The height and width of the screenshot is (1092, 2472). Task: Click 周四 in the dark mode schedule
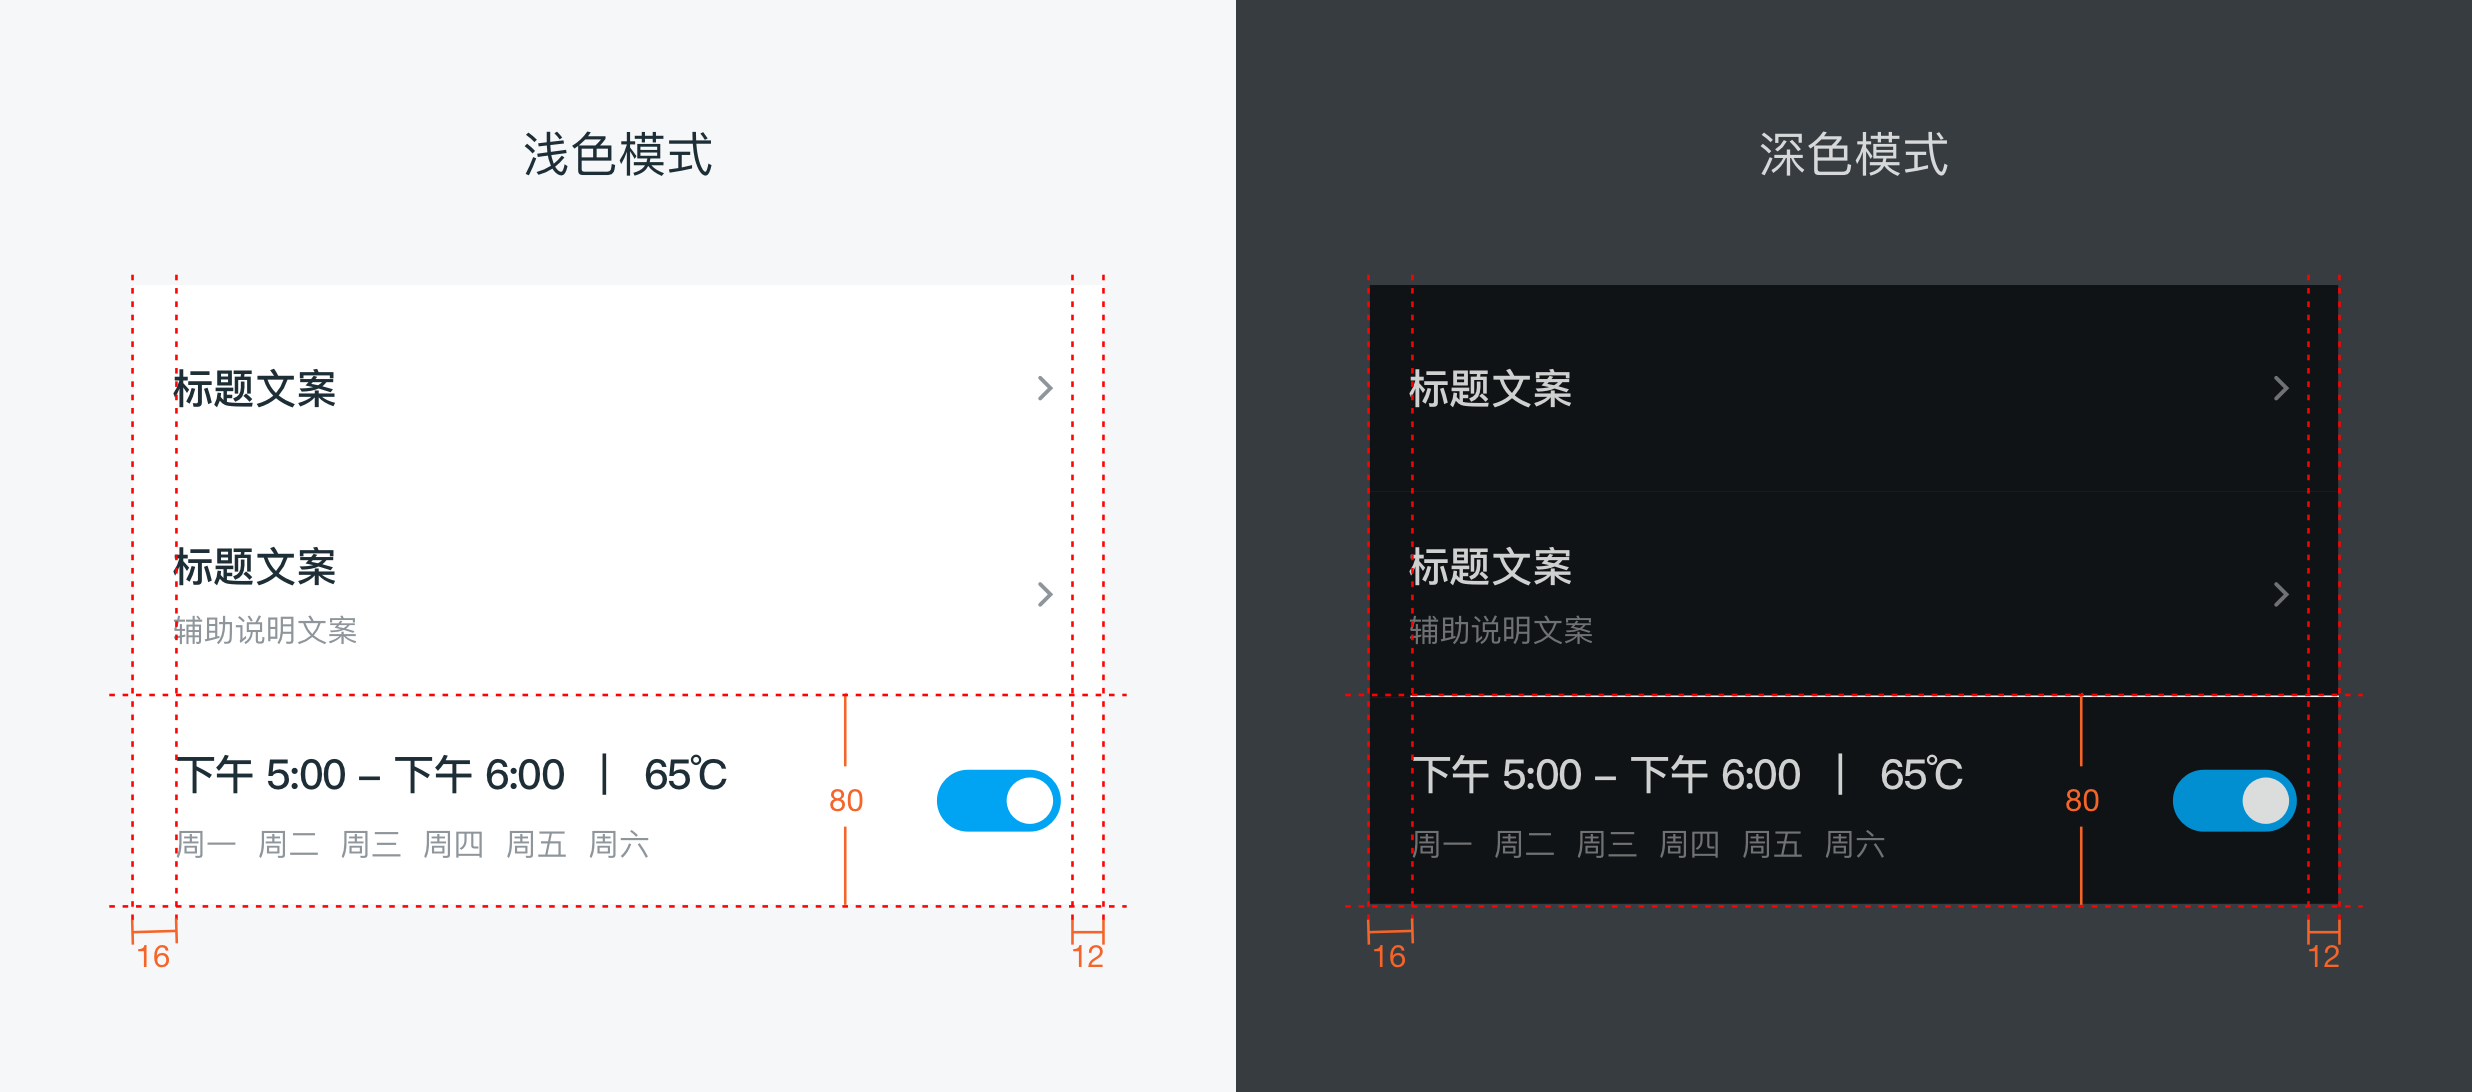click(1689, 845)
